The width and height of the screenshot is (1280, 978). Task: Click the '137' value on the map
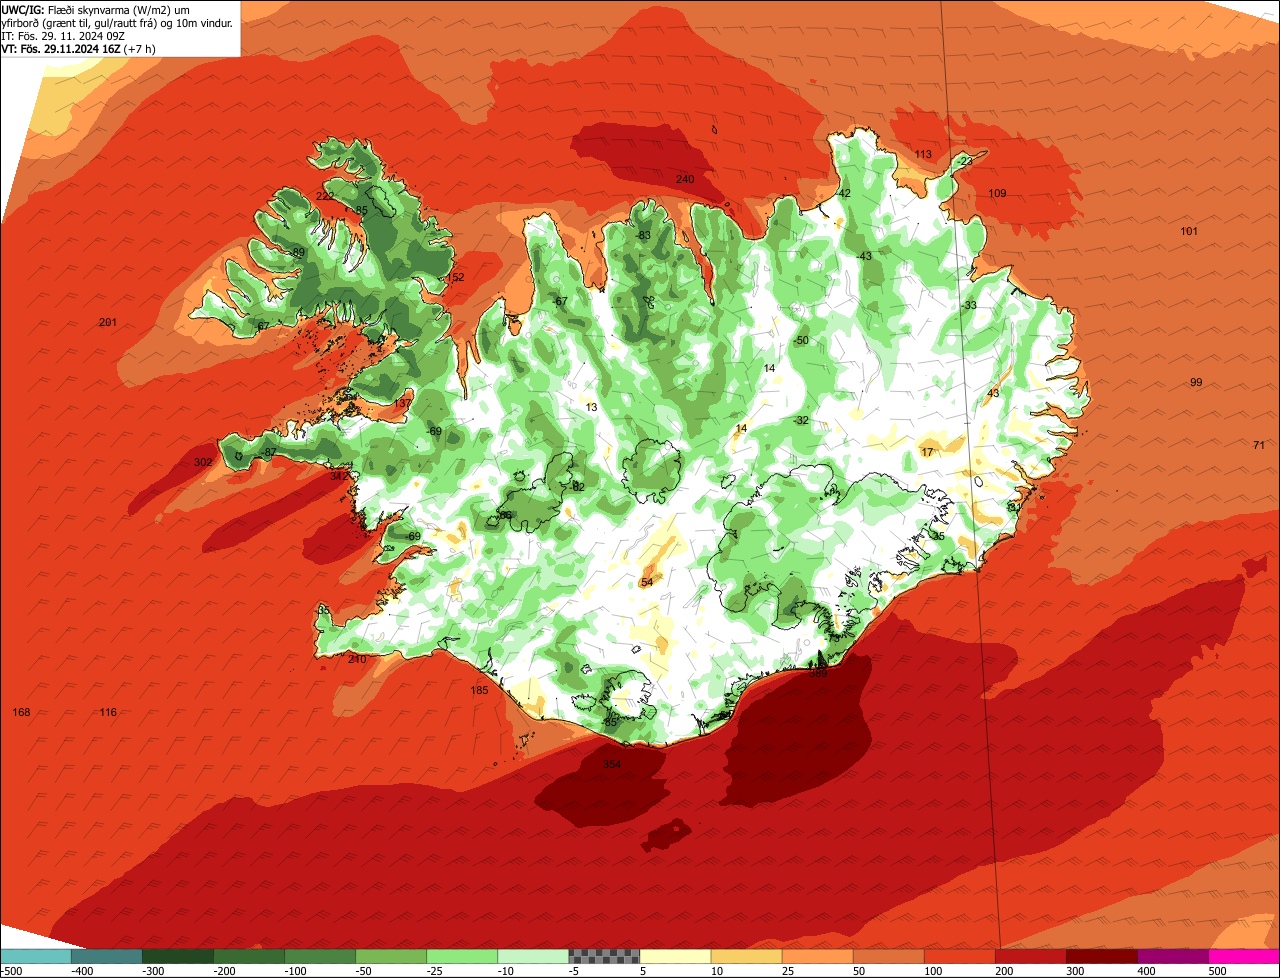pos(402,403)
